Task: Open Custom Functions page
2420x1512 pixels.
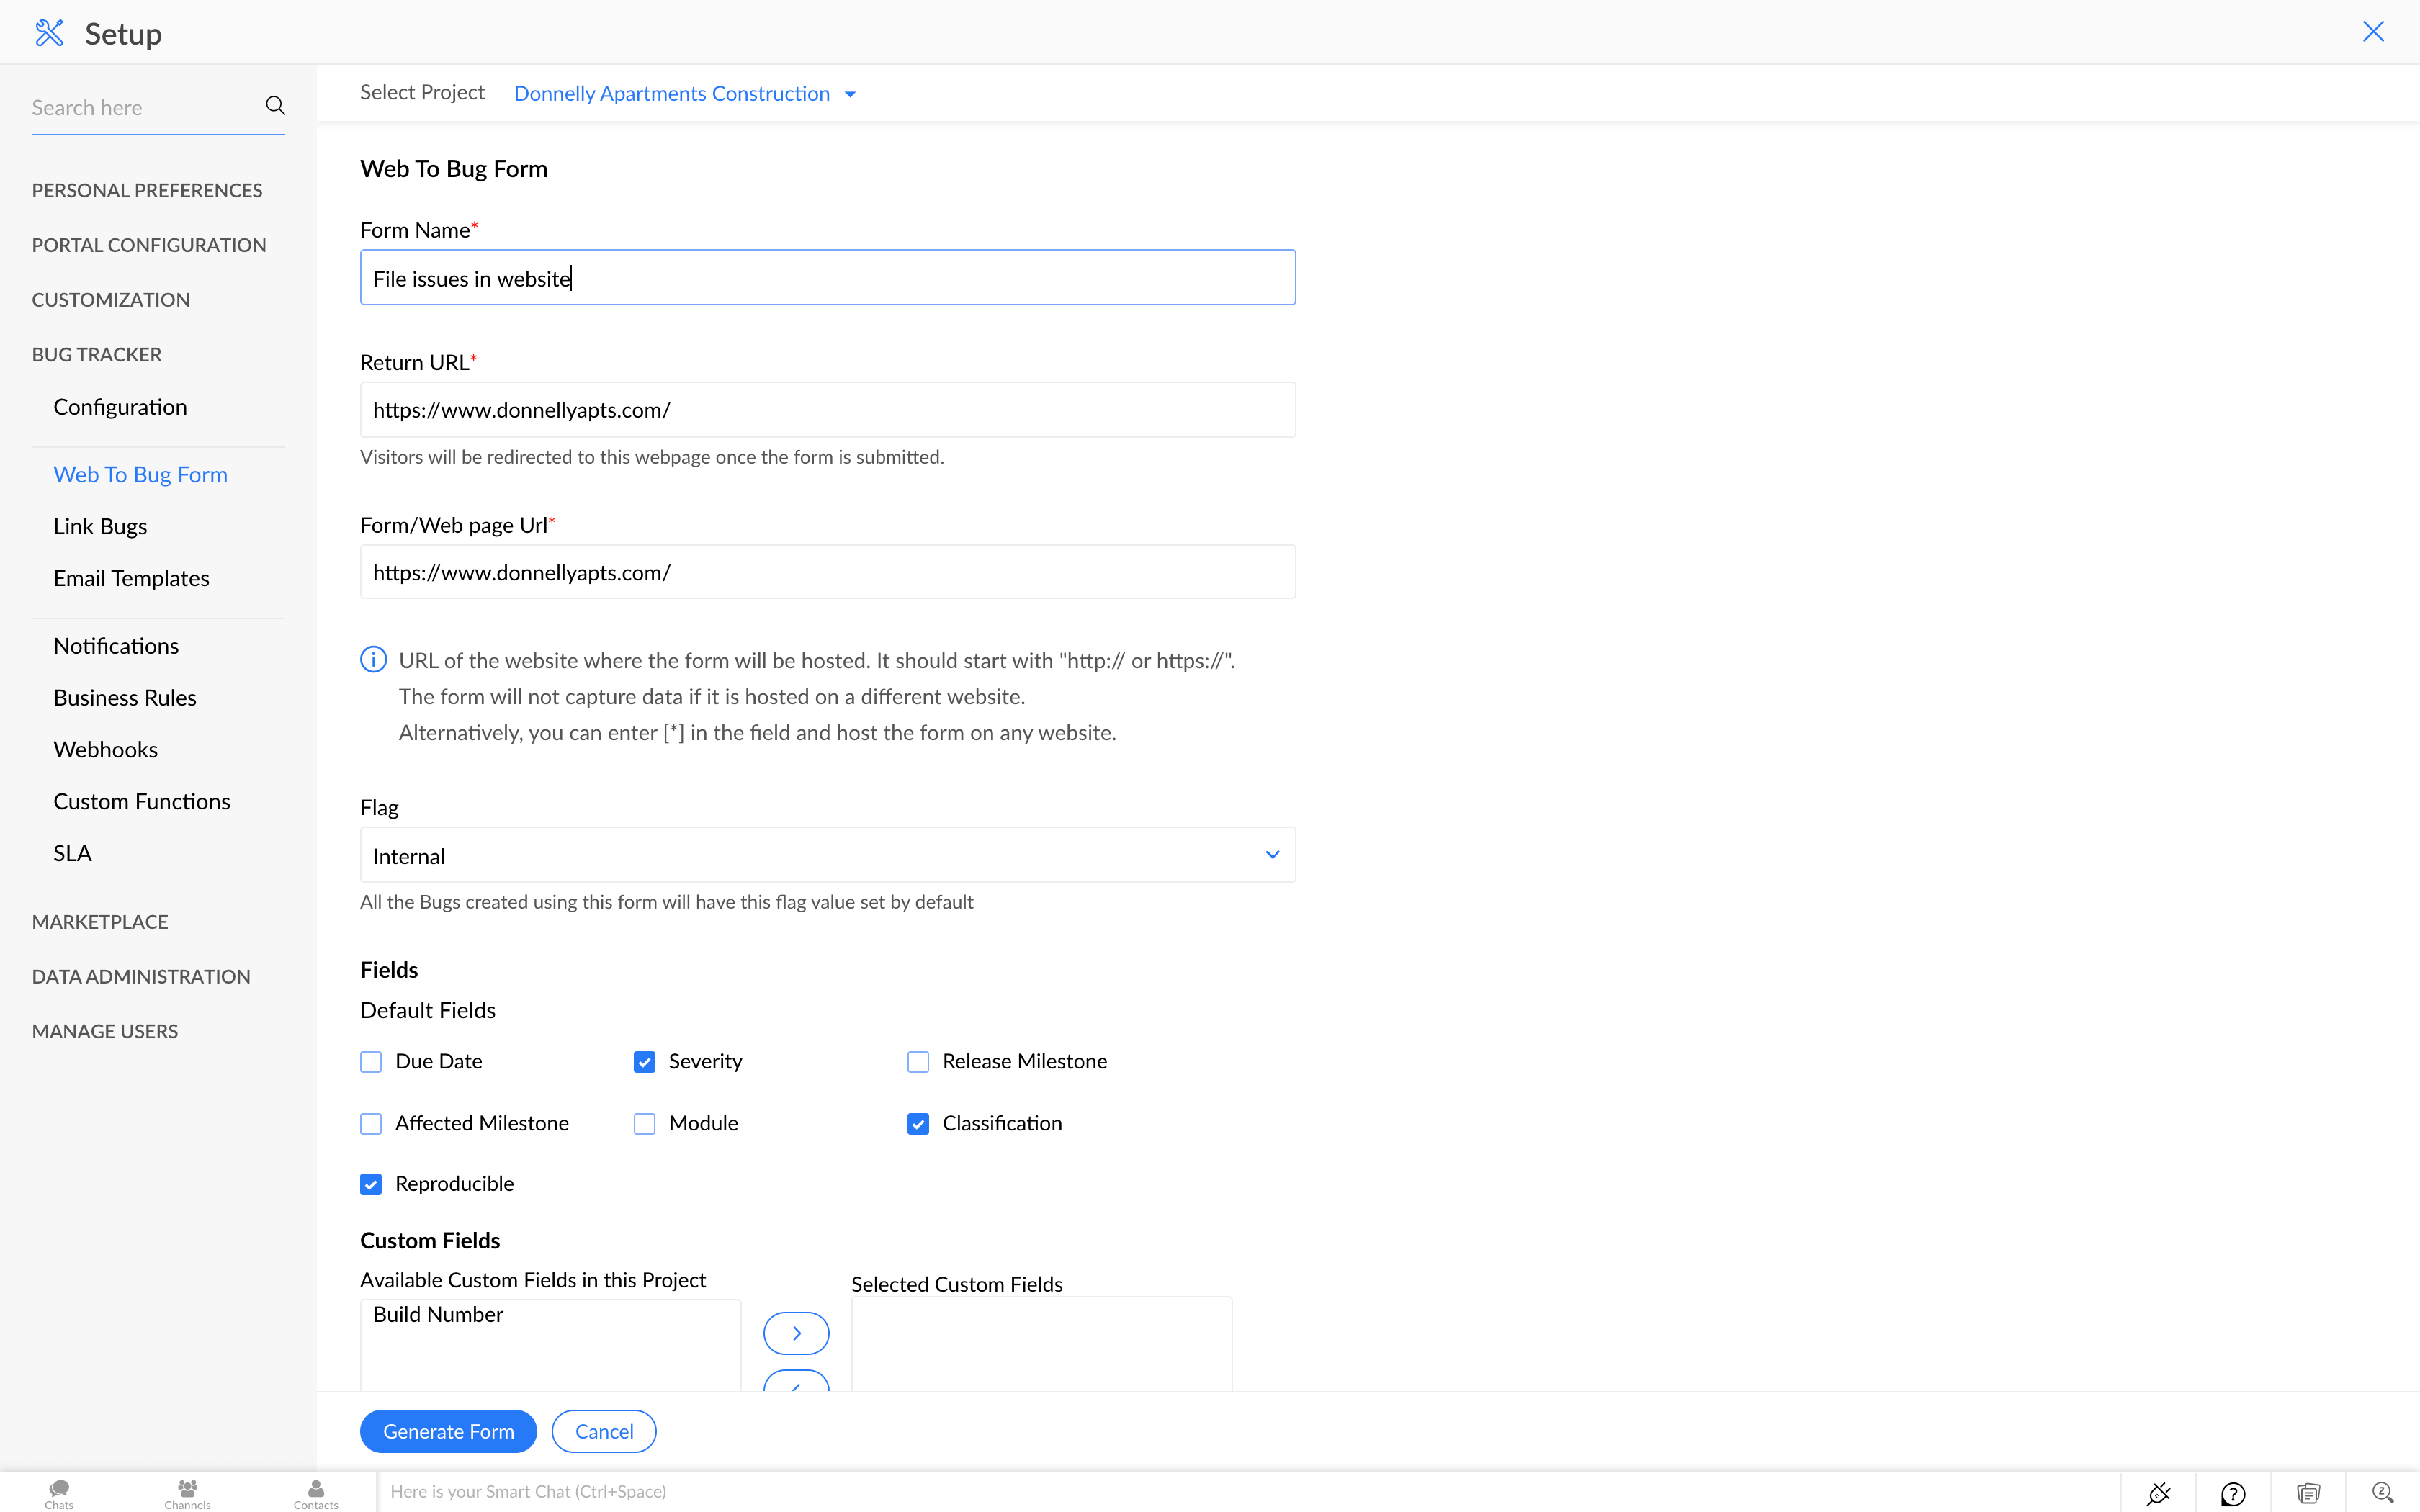Action: click(142, 802)
